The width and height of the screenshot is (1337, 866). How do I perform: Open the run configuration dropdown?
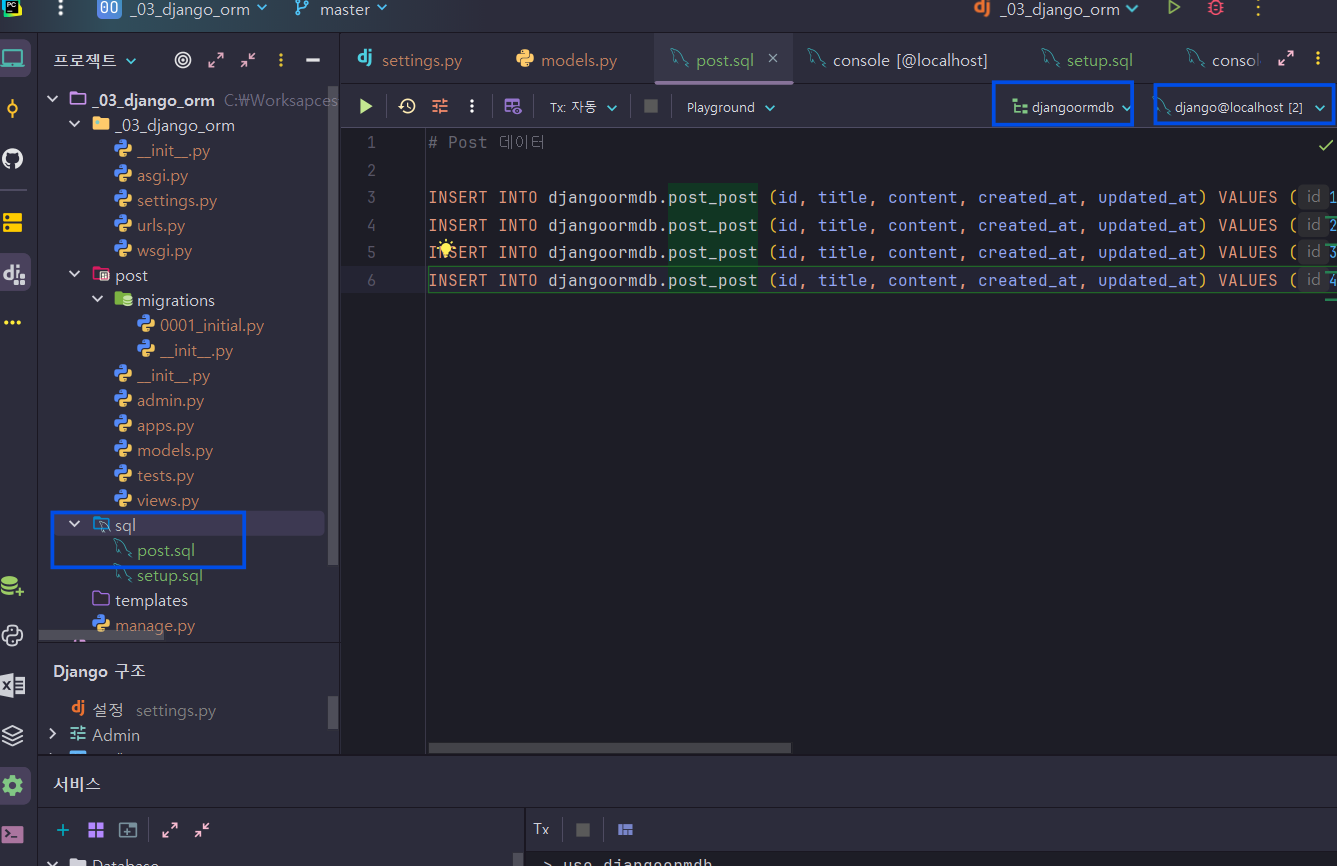[x=1056, y=9]
